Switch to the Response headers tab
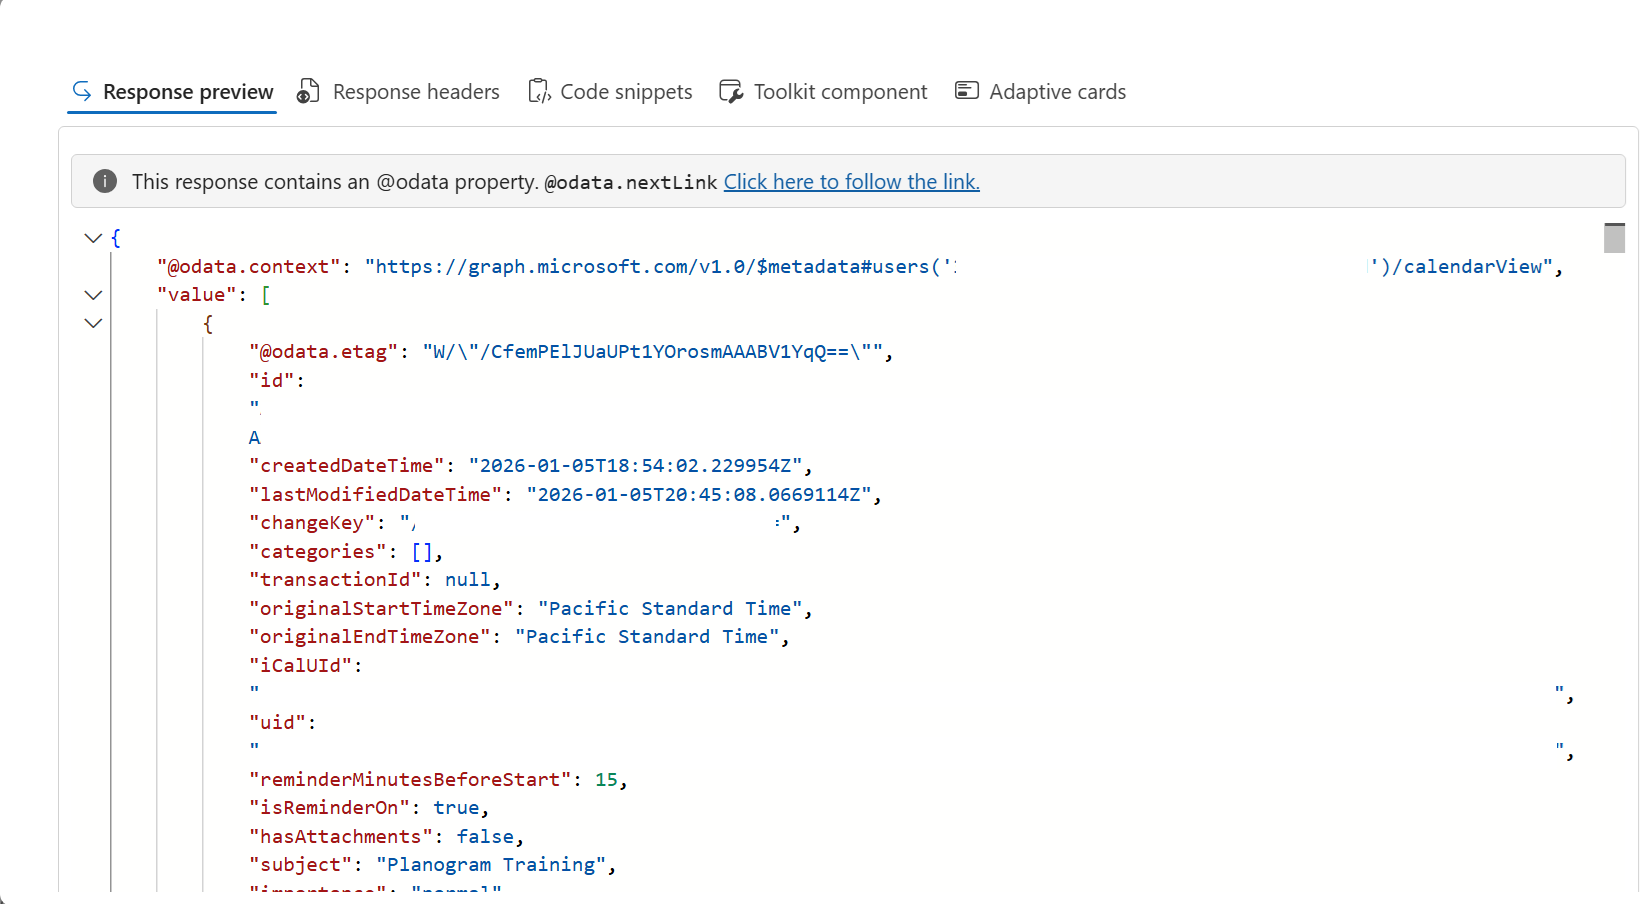This screenshot has height=904, width=1642. pyautogui.click(x=398, y=92)
